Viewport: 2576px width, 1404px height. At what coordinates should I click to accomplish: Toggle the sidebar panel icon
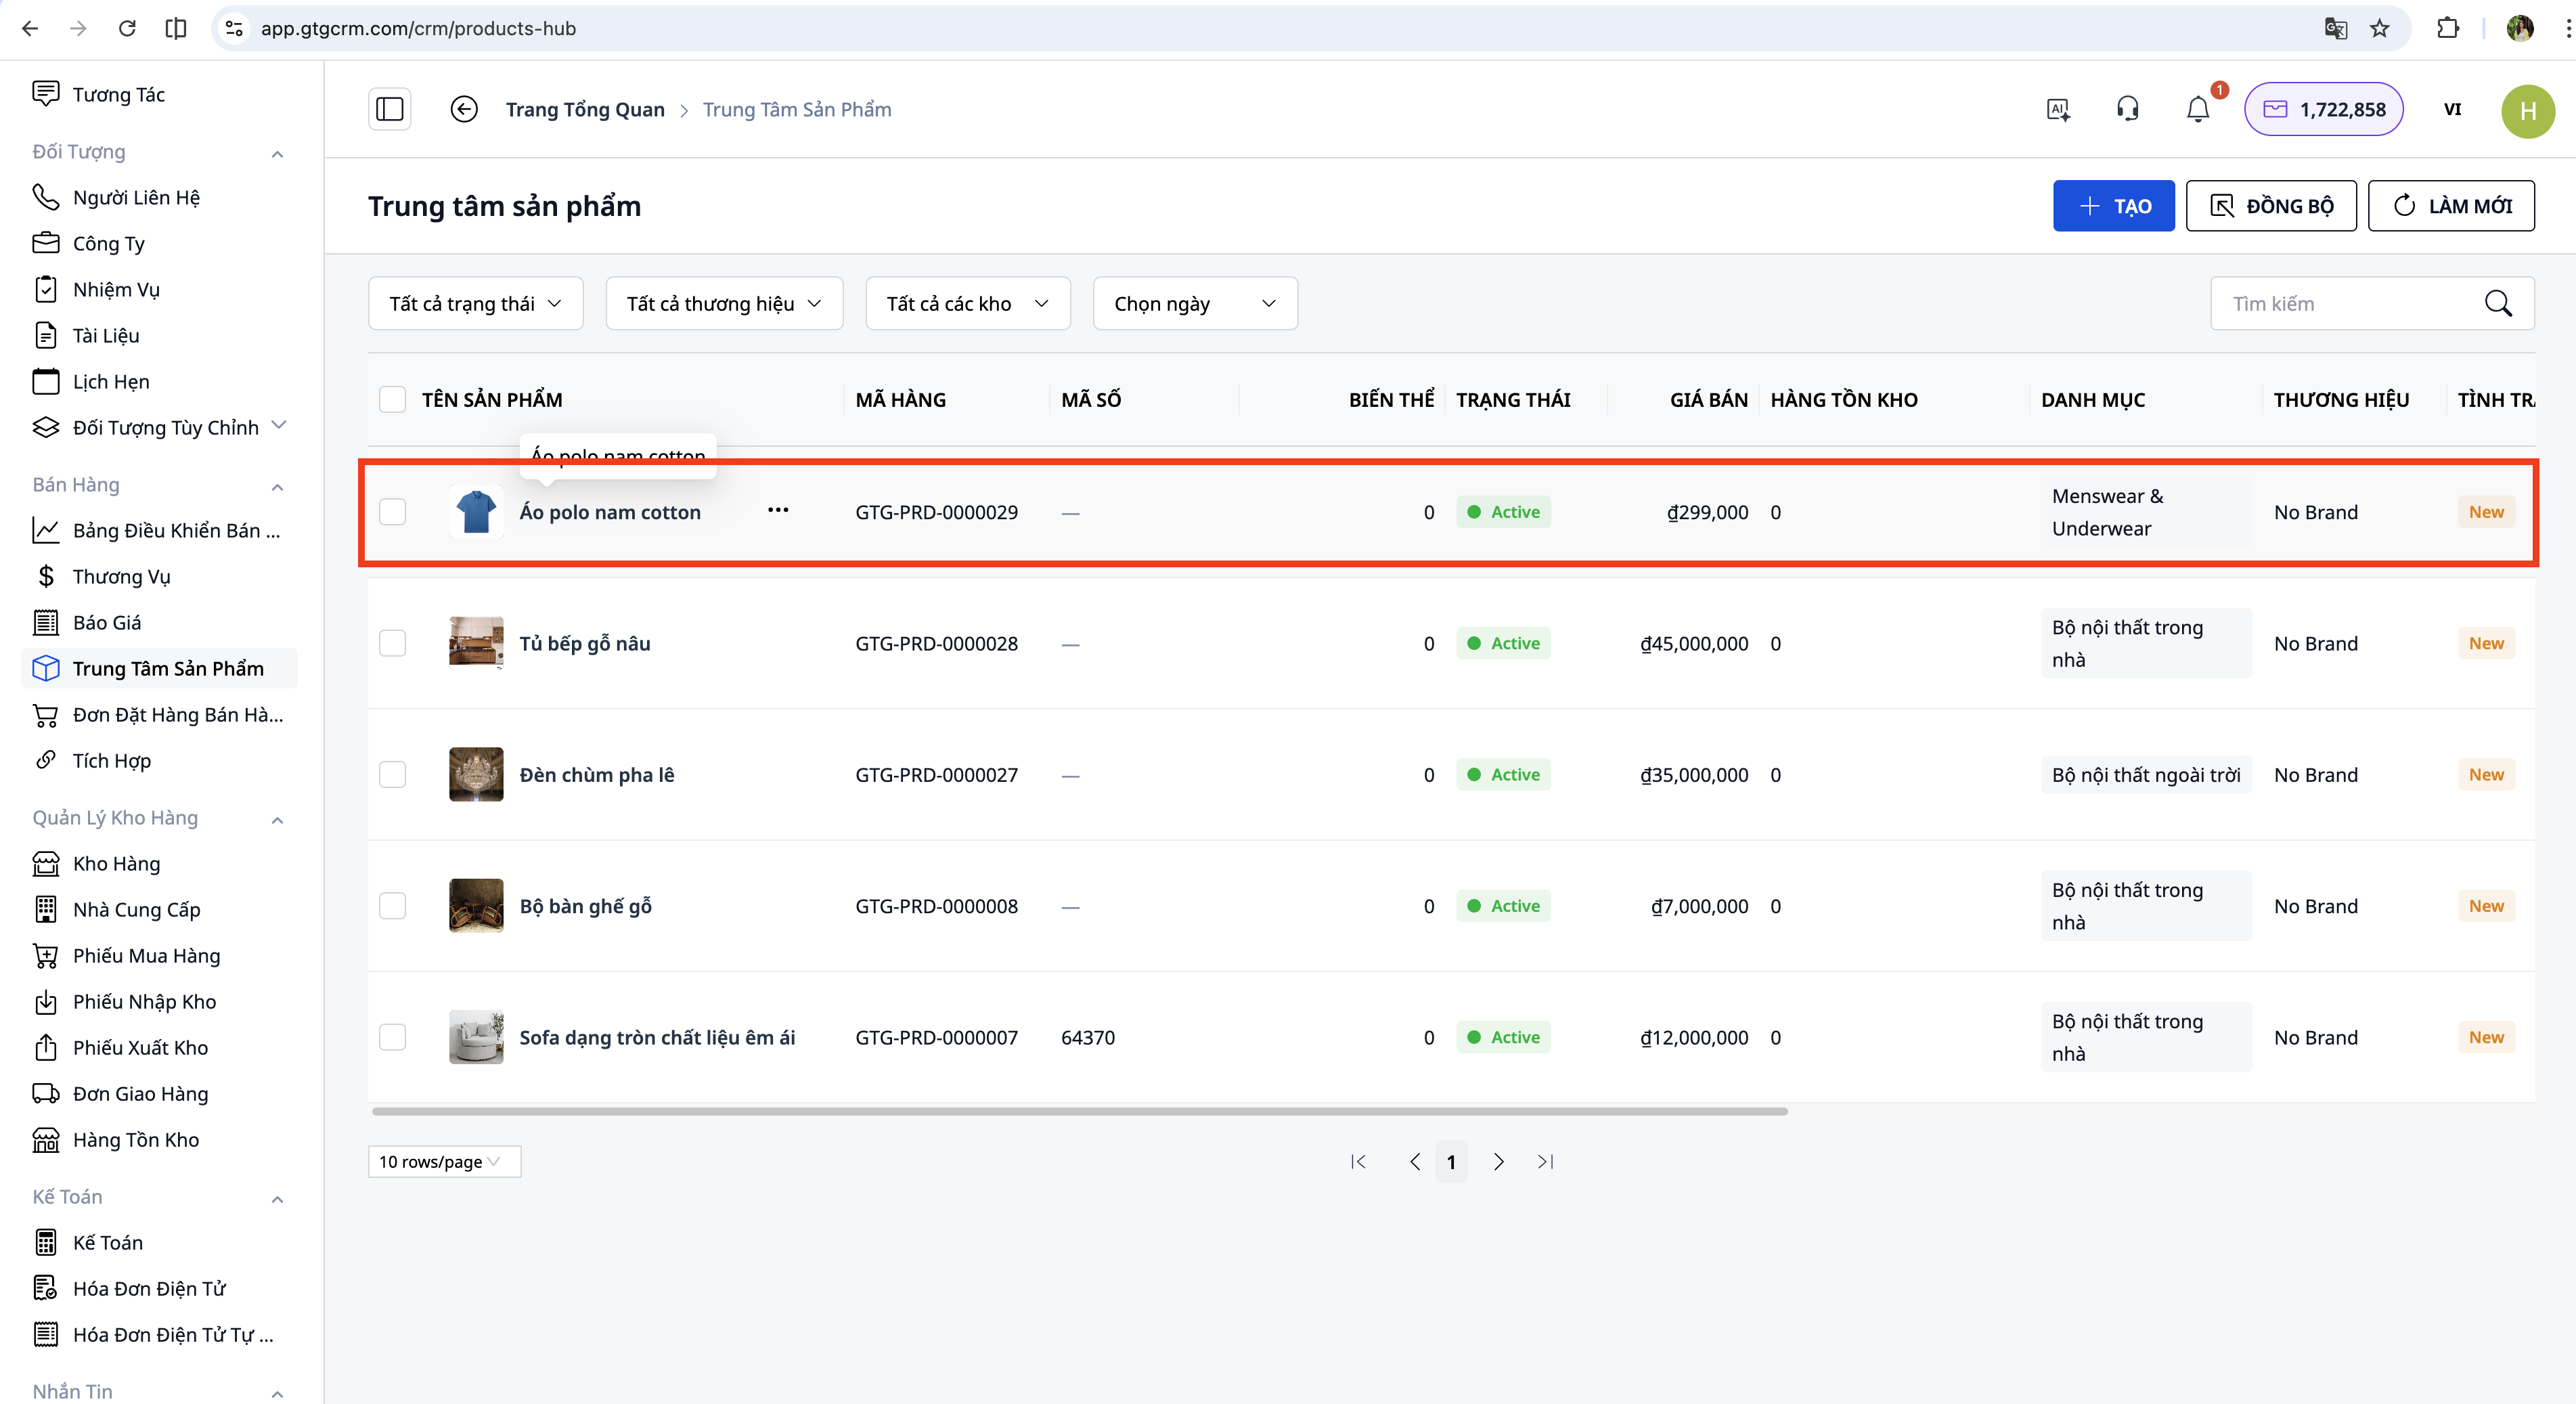click(389, 110)
